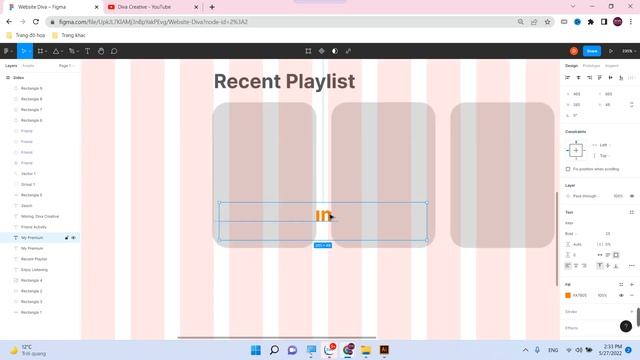
Task: Select the Recent Playlist layer
Action: click(x=34, y=259)
